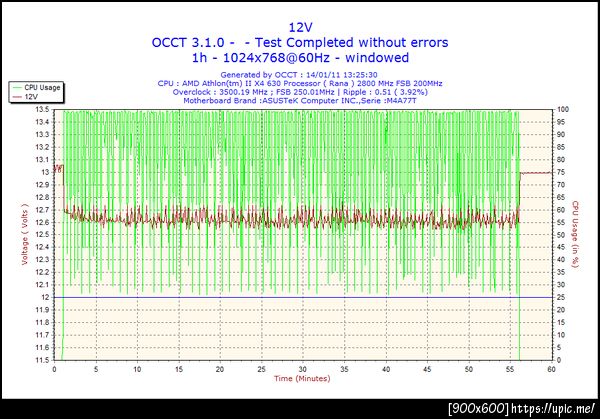Image resolution: width=600 pixels, height=419 pixels.
Task: Click the 55 minute time axis tick label
Action: tap(510, 369)
